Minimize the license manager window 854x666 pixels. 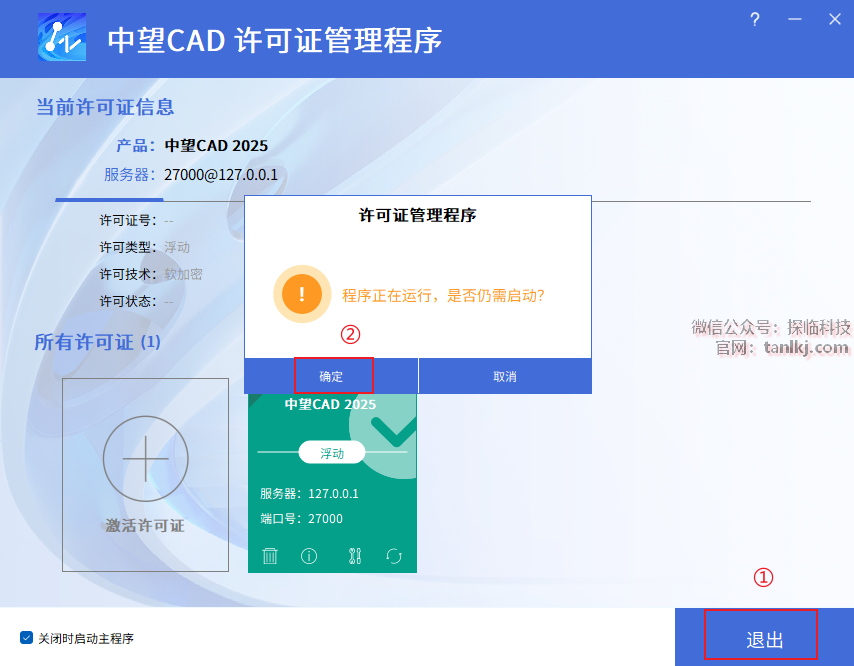pos(795,20)
